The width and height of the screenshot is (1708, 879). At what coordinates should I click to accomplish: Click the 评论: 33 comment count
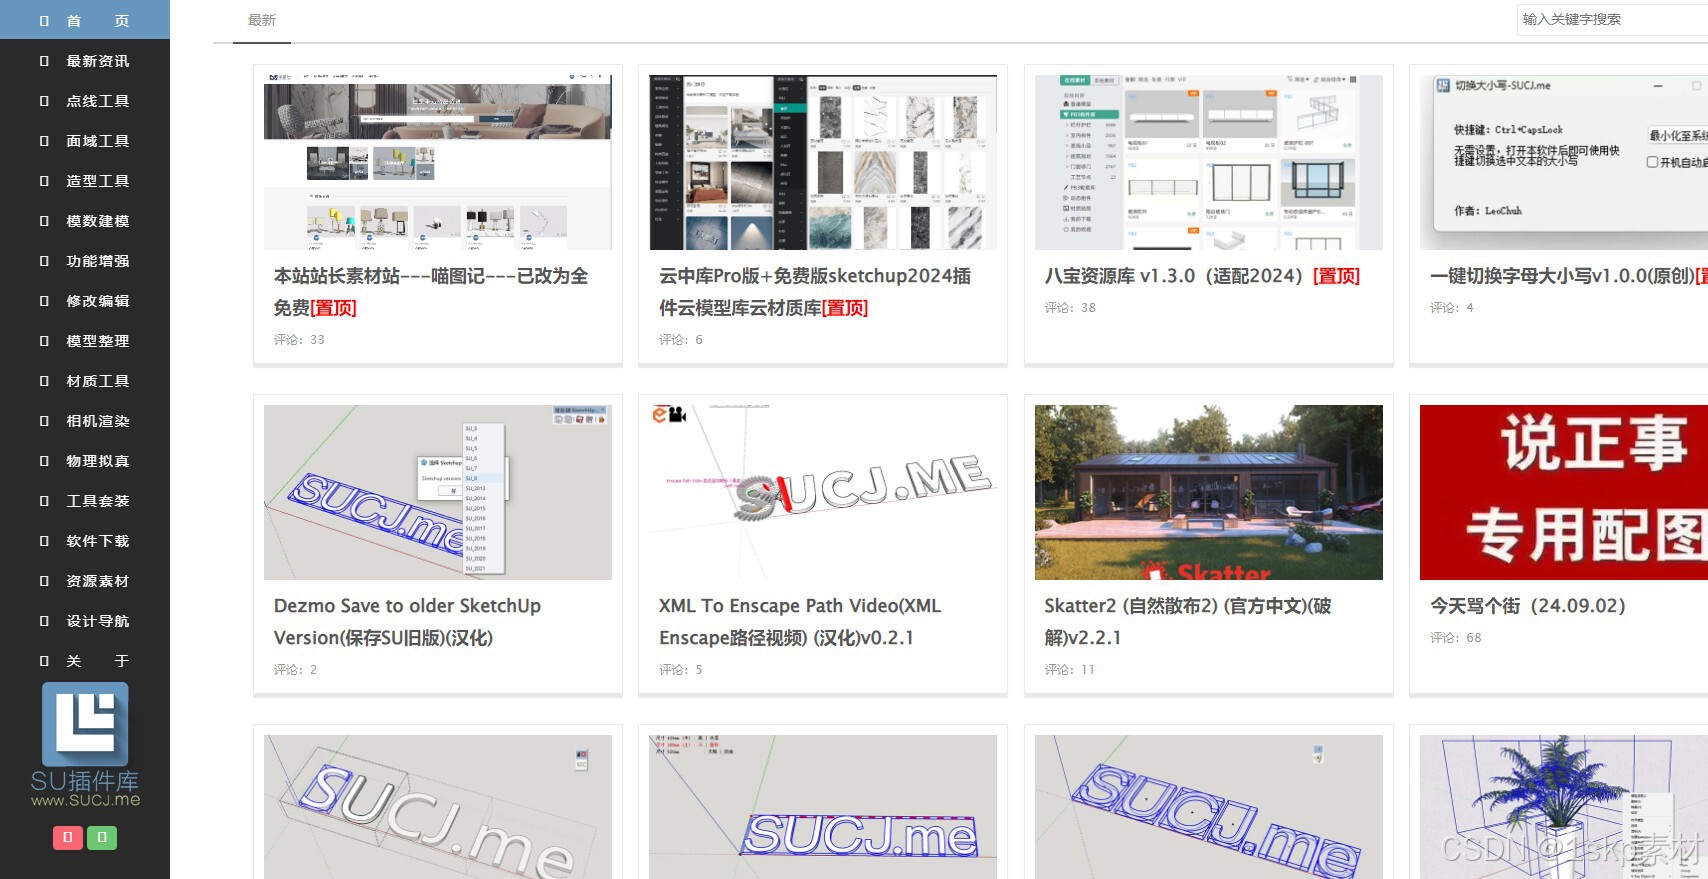click(299, 340)
